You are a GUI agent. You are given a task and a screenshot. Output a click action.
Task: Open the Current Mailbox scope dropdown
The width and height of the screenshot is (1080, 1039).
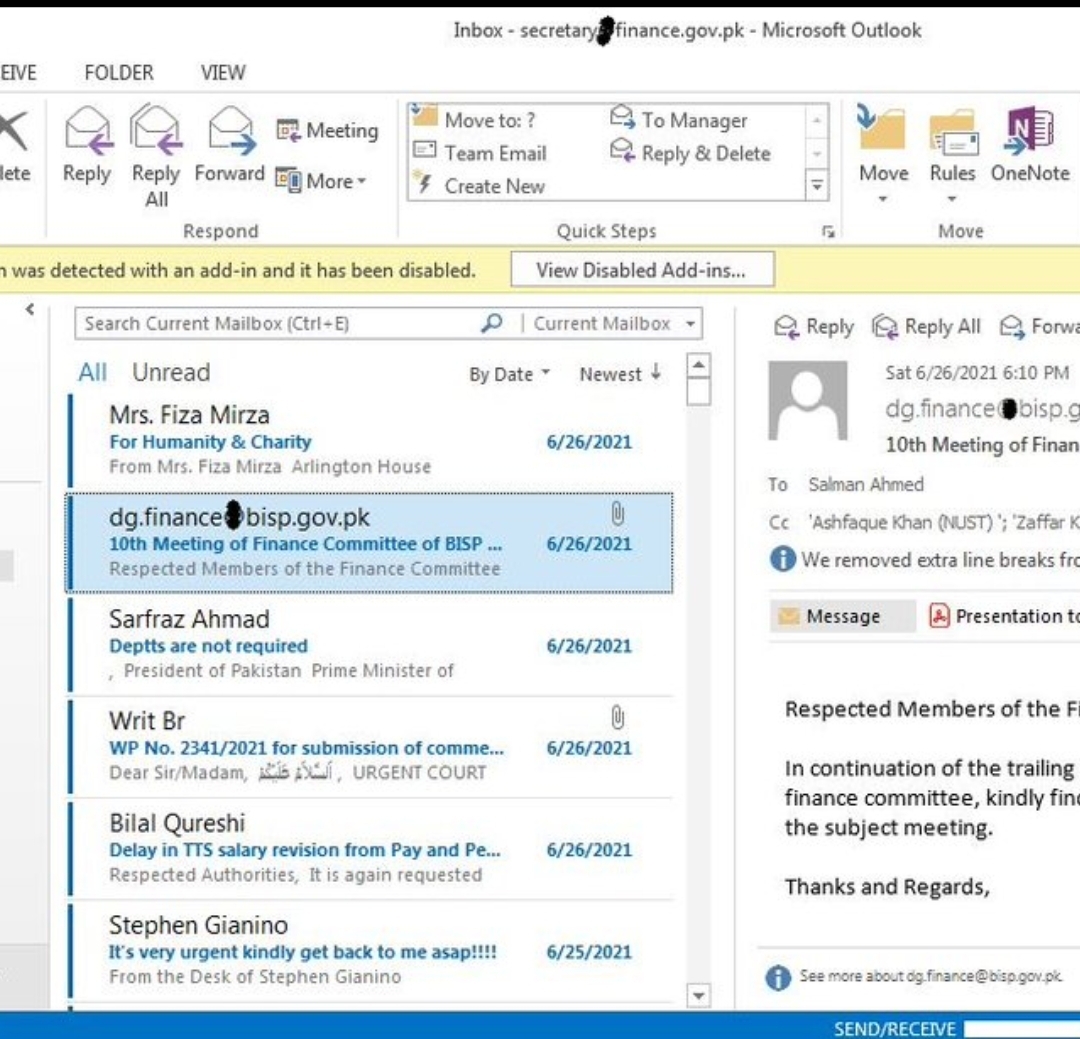614,324
